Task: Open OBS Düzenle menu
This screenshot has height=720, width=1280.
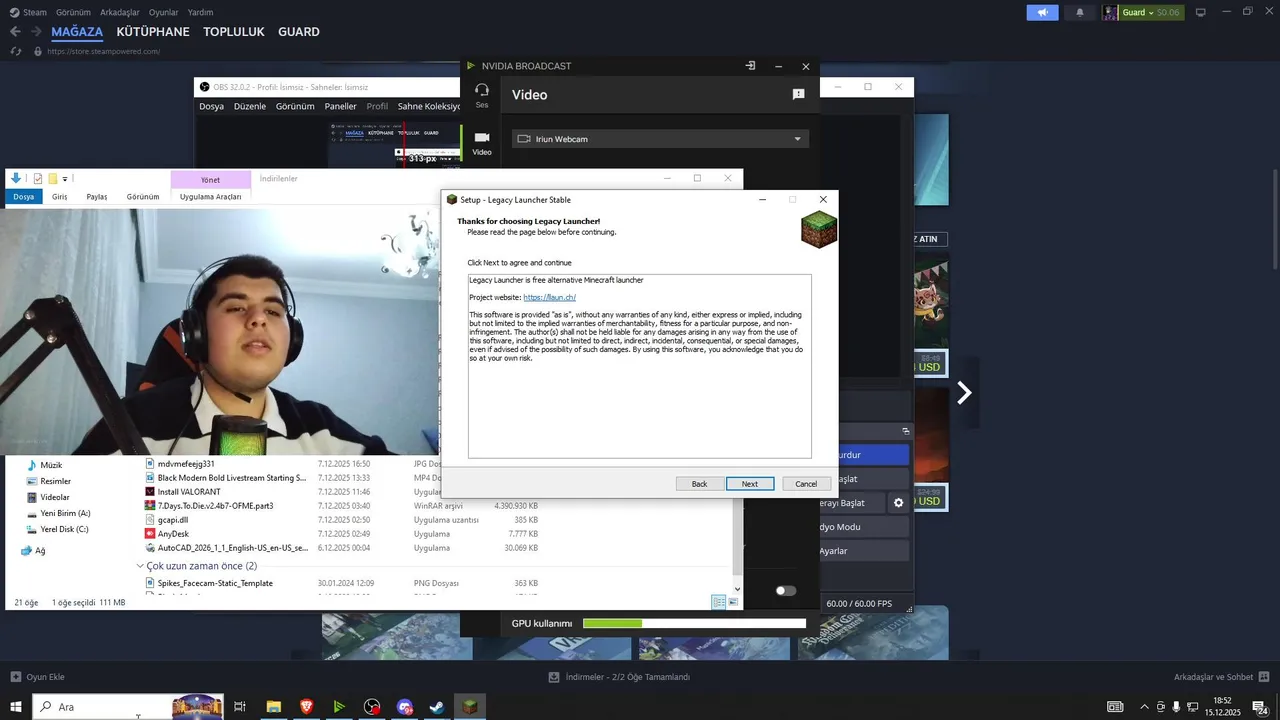Action: click(x=250, y=106)
